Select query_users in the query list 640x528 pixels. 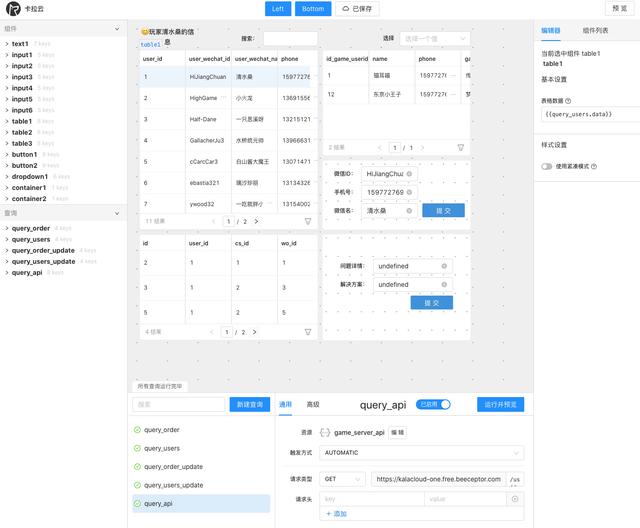[x=201, y=448]
